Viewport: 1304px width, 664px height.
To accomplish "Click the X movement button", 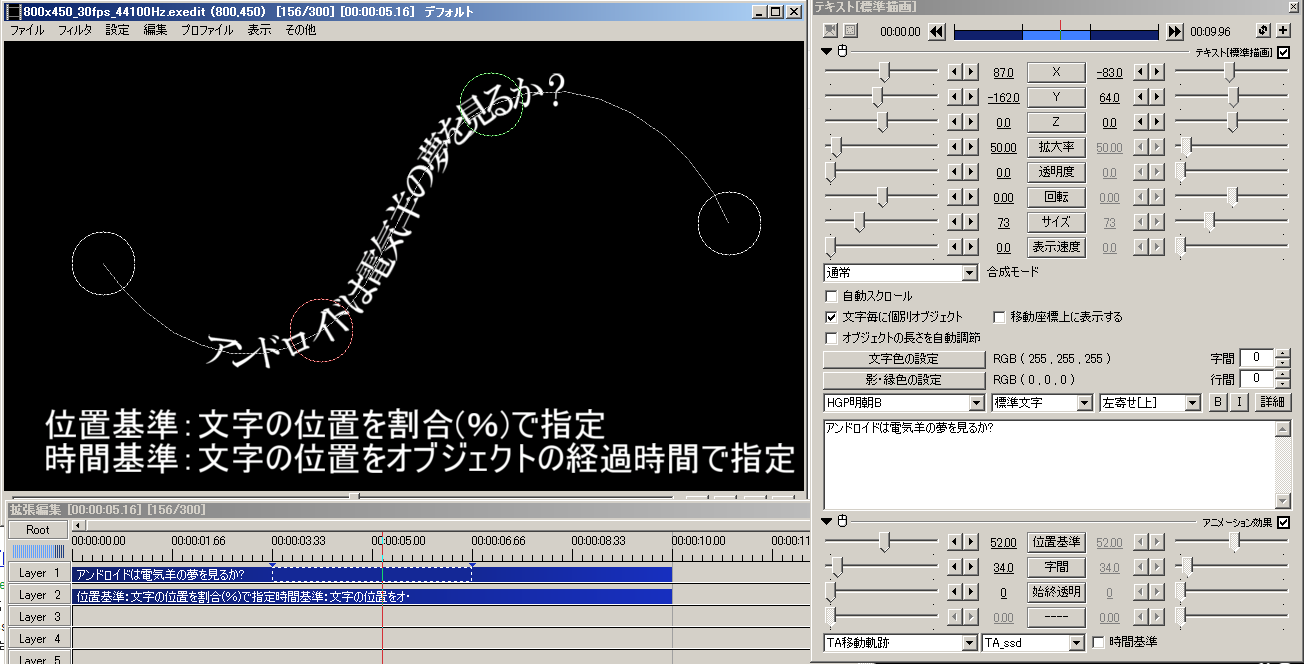I will click(1056, 72).
